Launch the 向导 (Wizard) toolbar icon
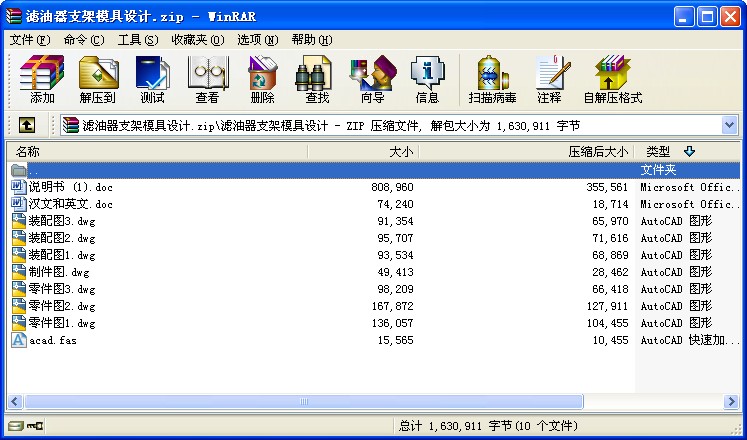Image resolution: width=747 pixels, height=440 pixels. click(373, 73)
